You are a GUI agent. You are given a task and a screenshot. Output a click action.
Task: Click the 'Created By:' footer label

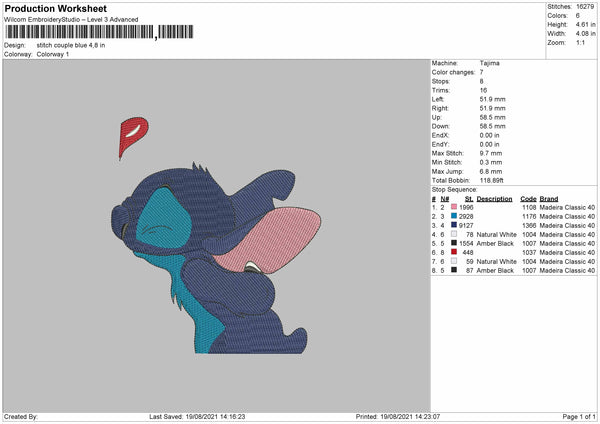coord(21,417)
